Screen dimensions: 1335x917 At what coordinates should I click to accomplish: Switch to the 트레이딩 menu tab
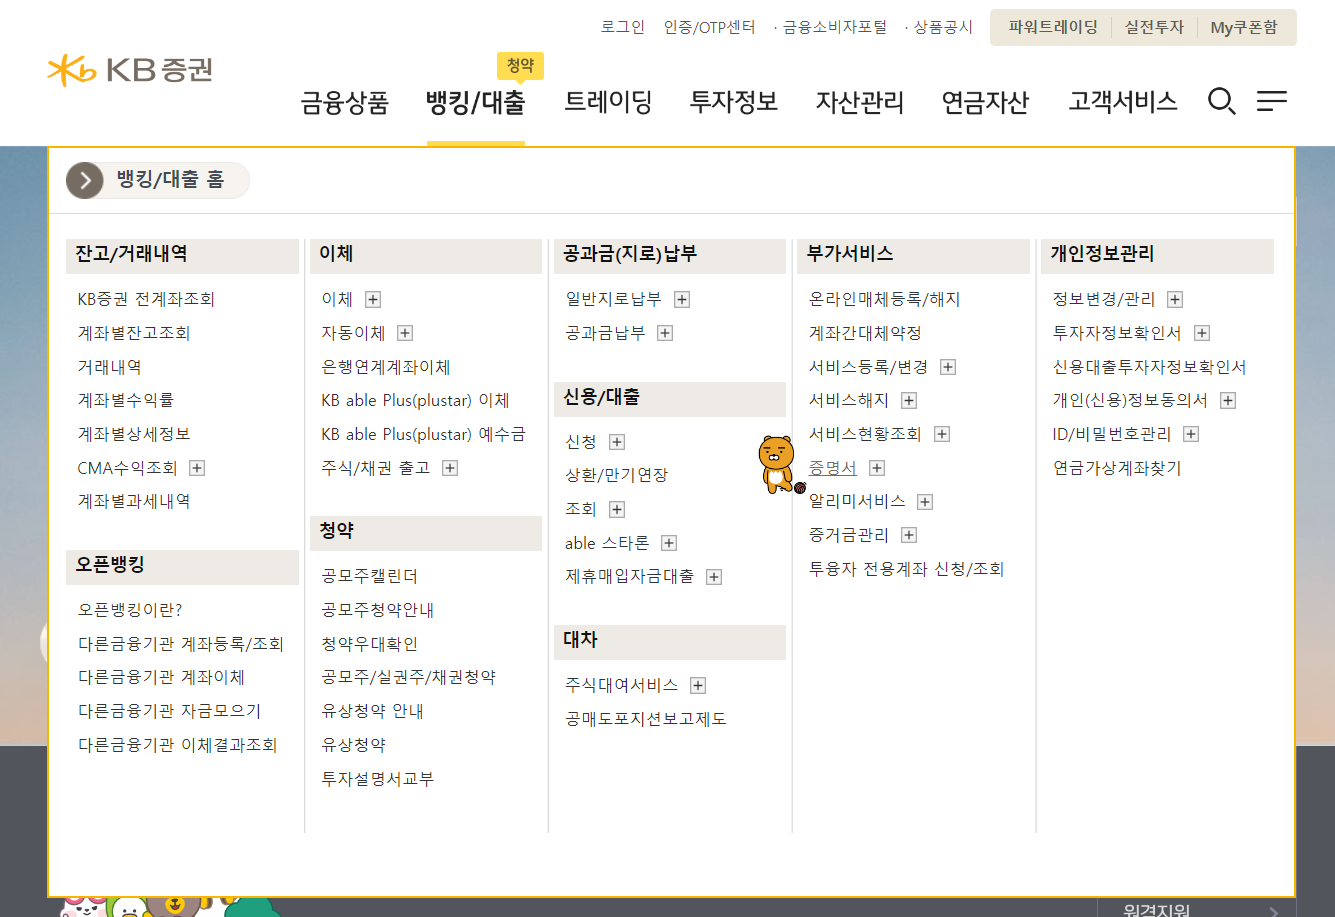pyautogui.click(x=609, y=101)
